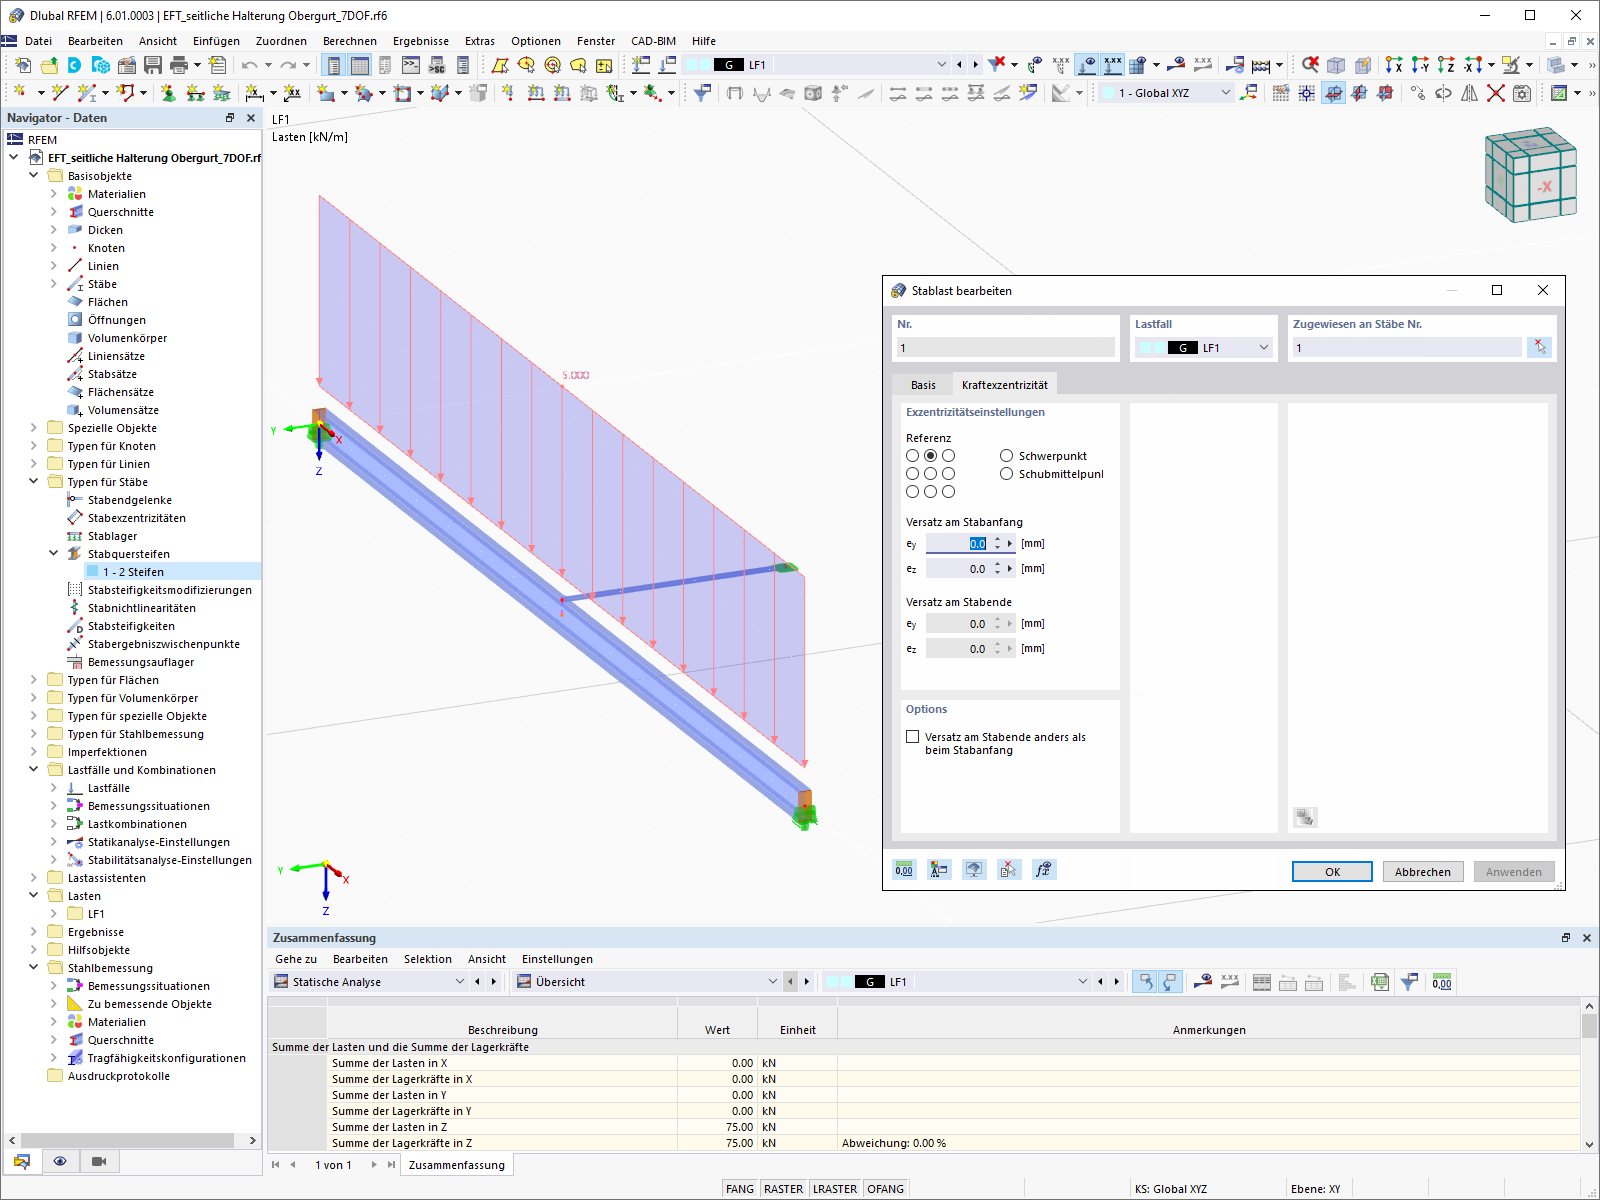Click the Zugewiesen an Stäbe Nr. field

tap(1407, 348)
